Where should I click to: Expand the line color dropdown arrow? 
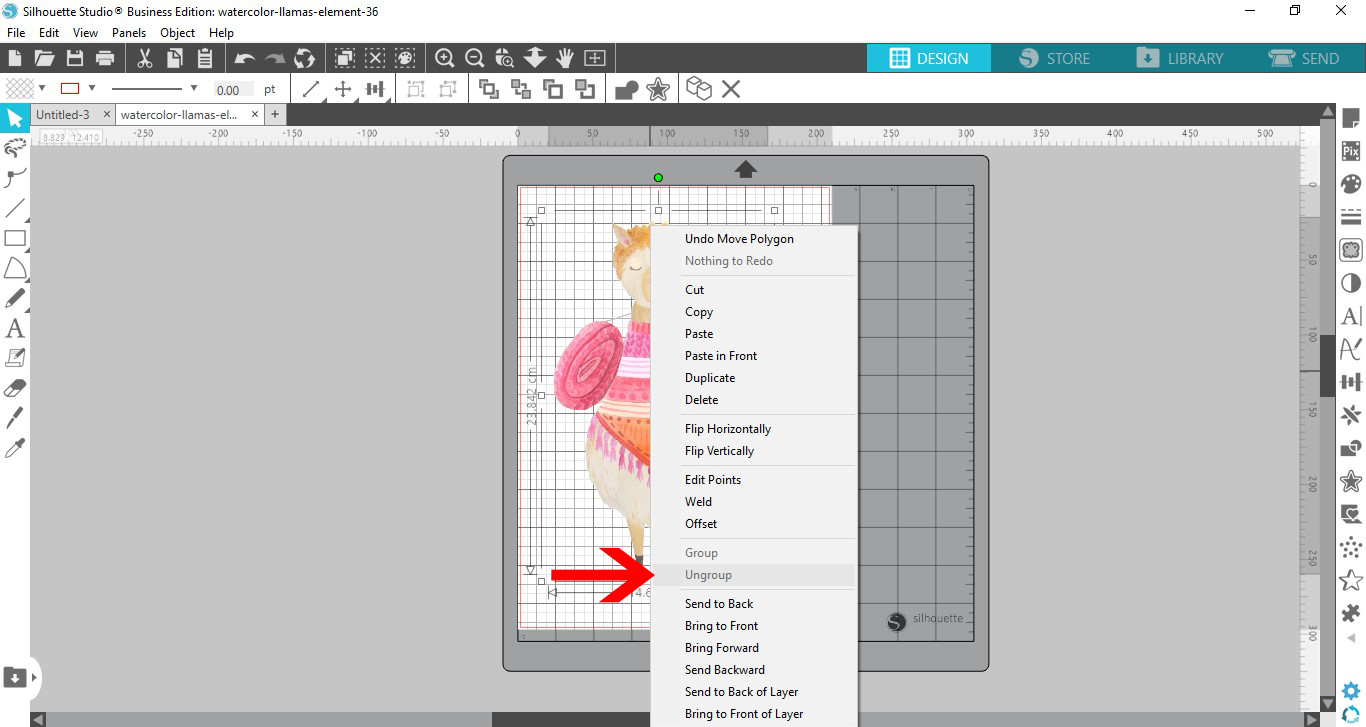tap(92, 88)
